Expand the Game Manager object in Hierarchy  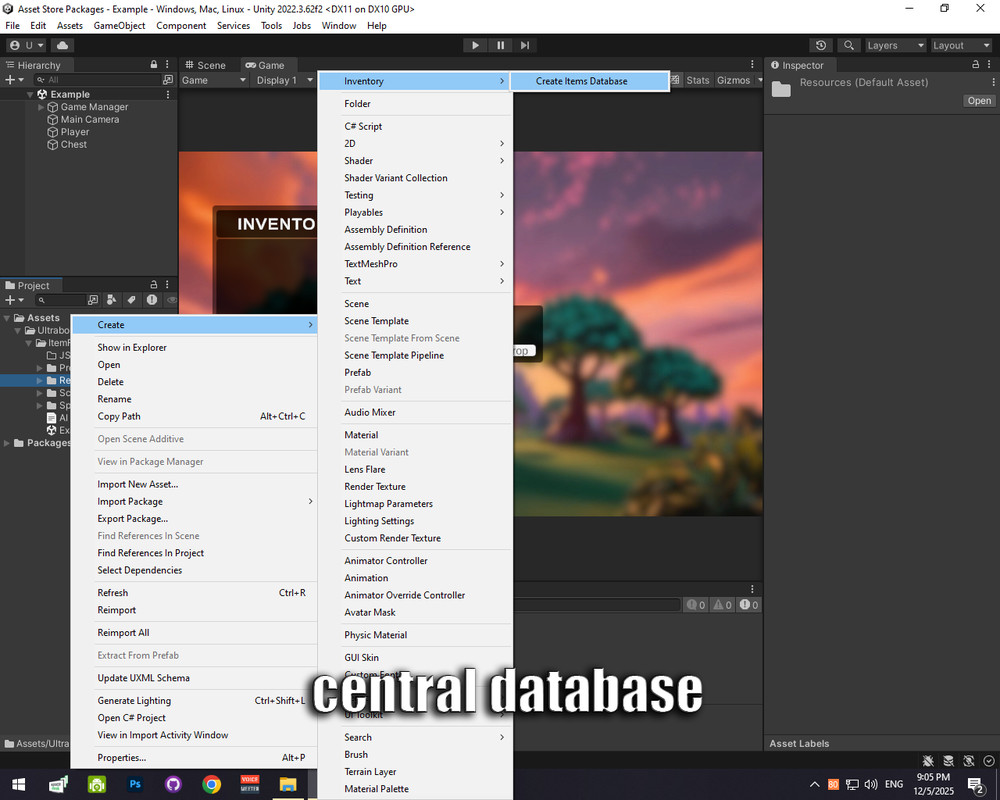click(41, 107)
